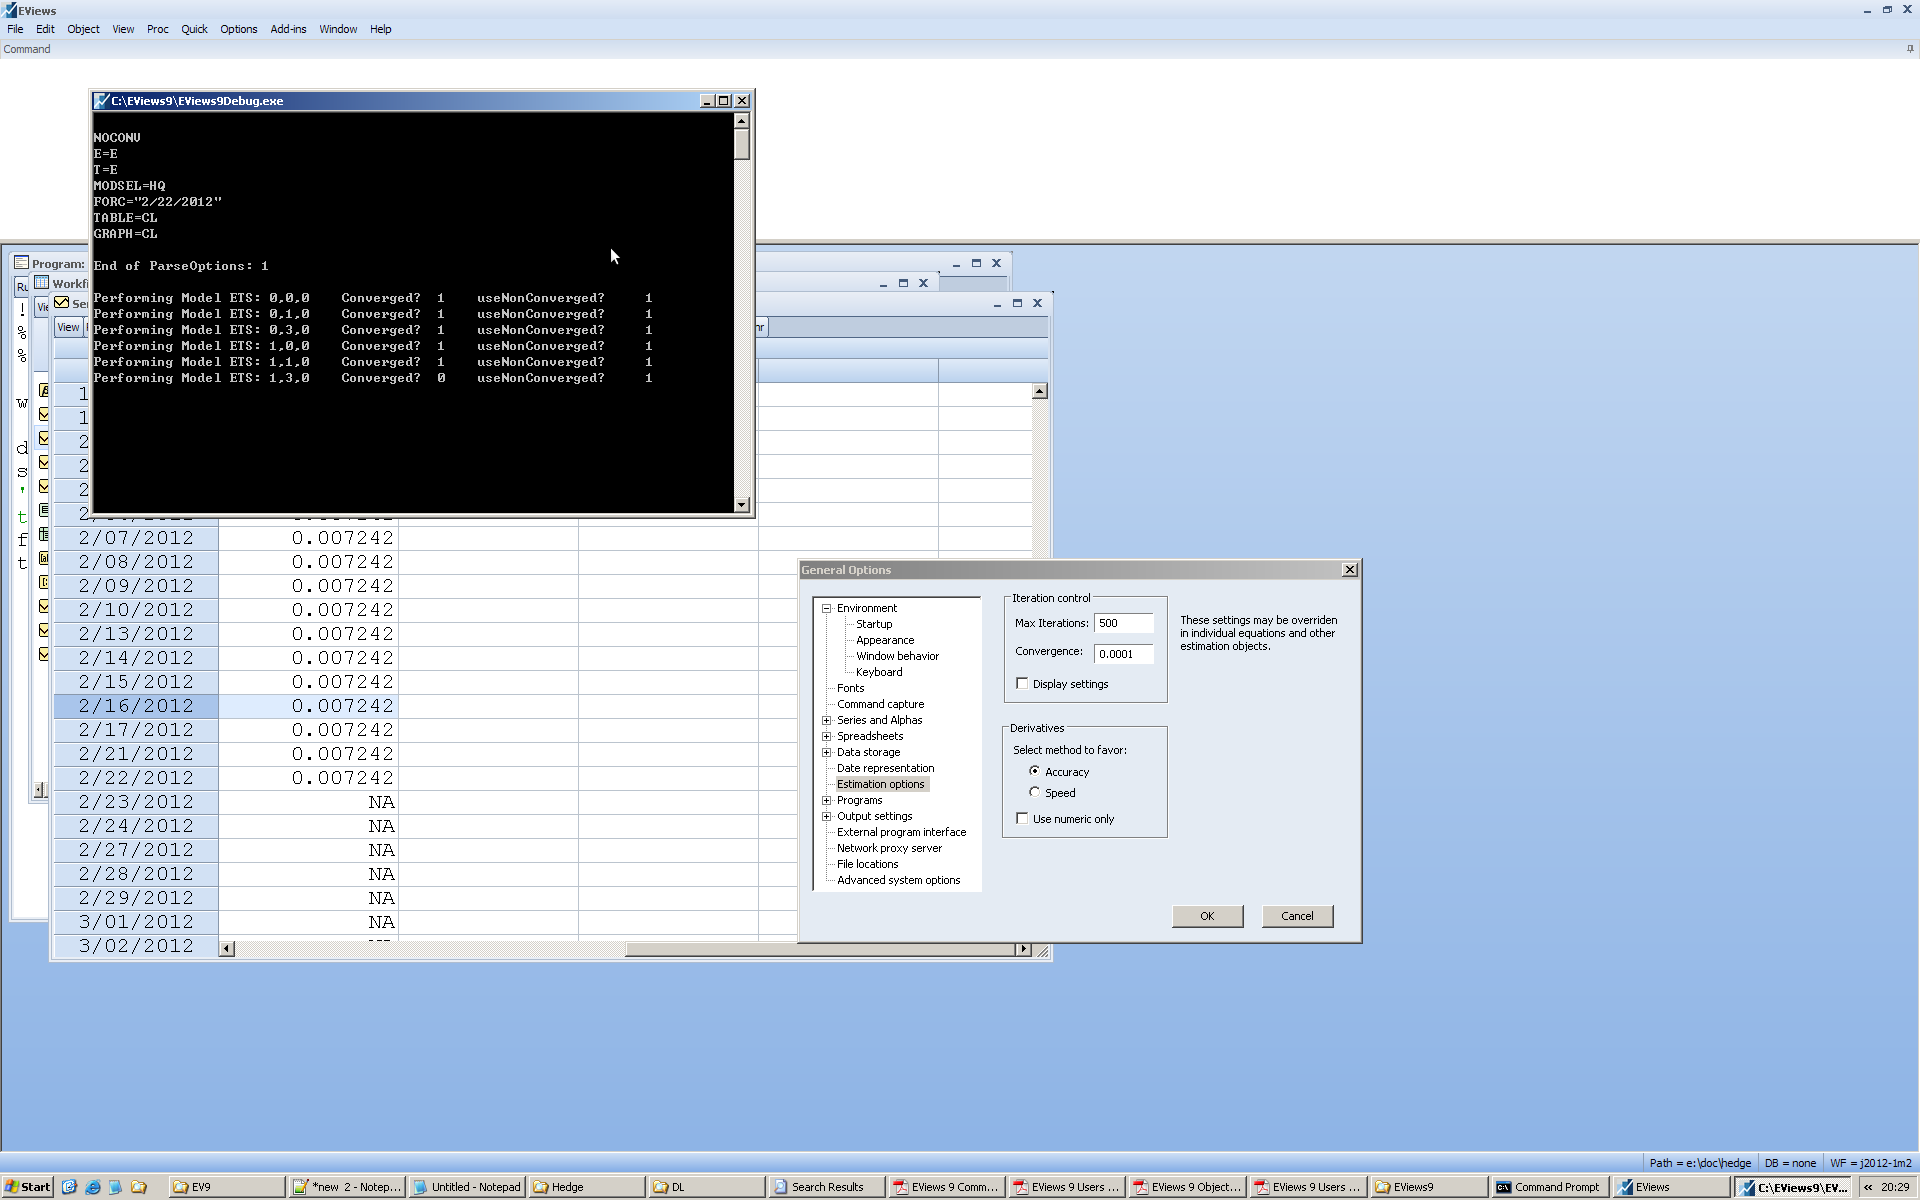
Task: Select Advanced system options tree item
Action: (898, 880)
